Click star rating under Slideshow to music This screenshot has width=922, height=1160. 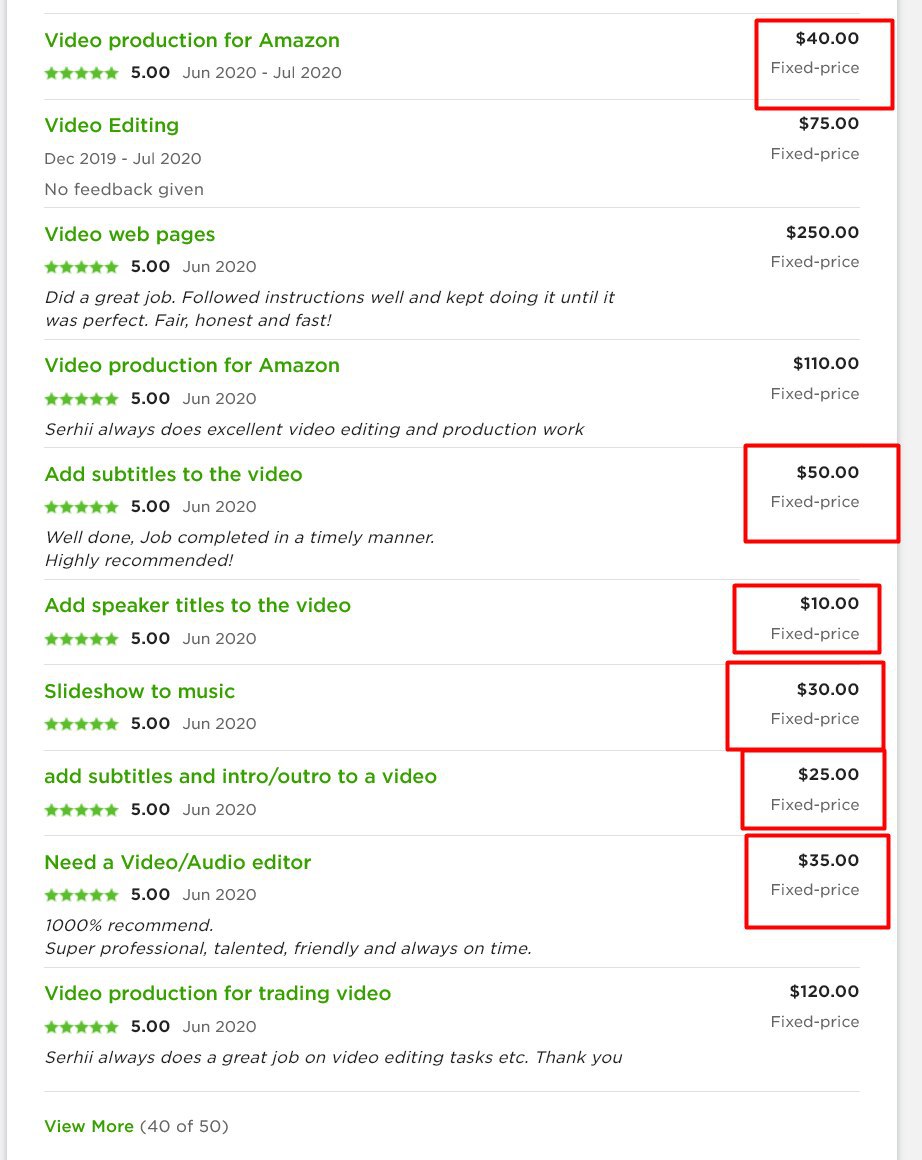point(81,724)
